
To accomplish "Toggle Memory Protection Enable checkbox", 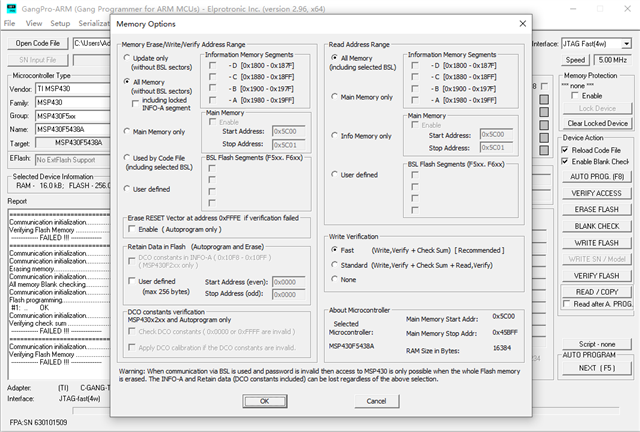I will pyautogui.click(x=574, y=96).
